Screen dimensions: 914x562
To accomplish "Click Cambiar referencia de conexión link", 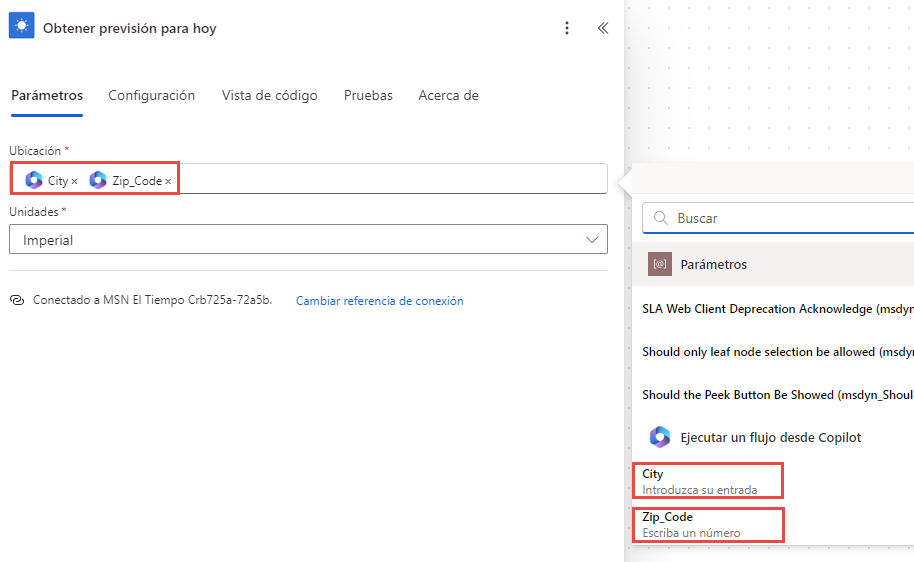I will point(379,301).
